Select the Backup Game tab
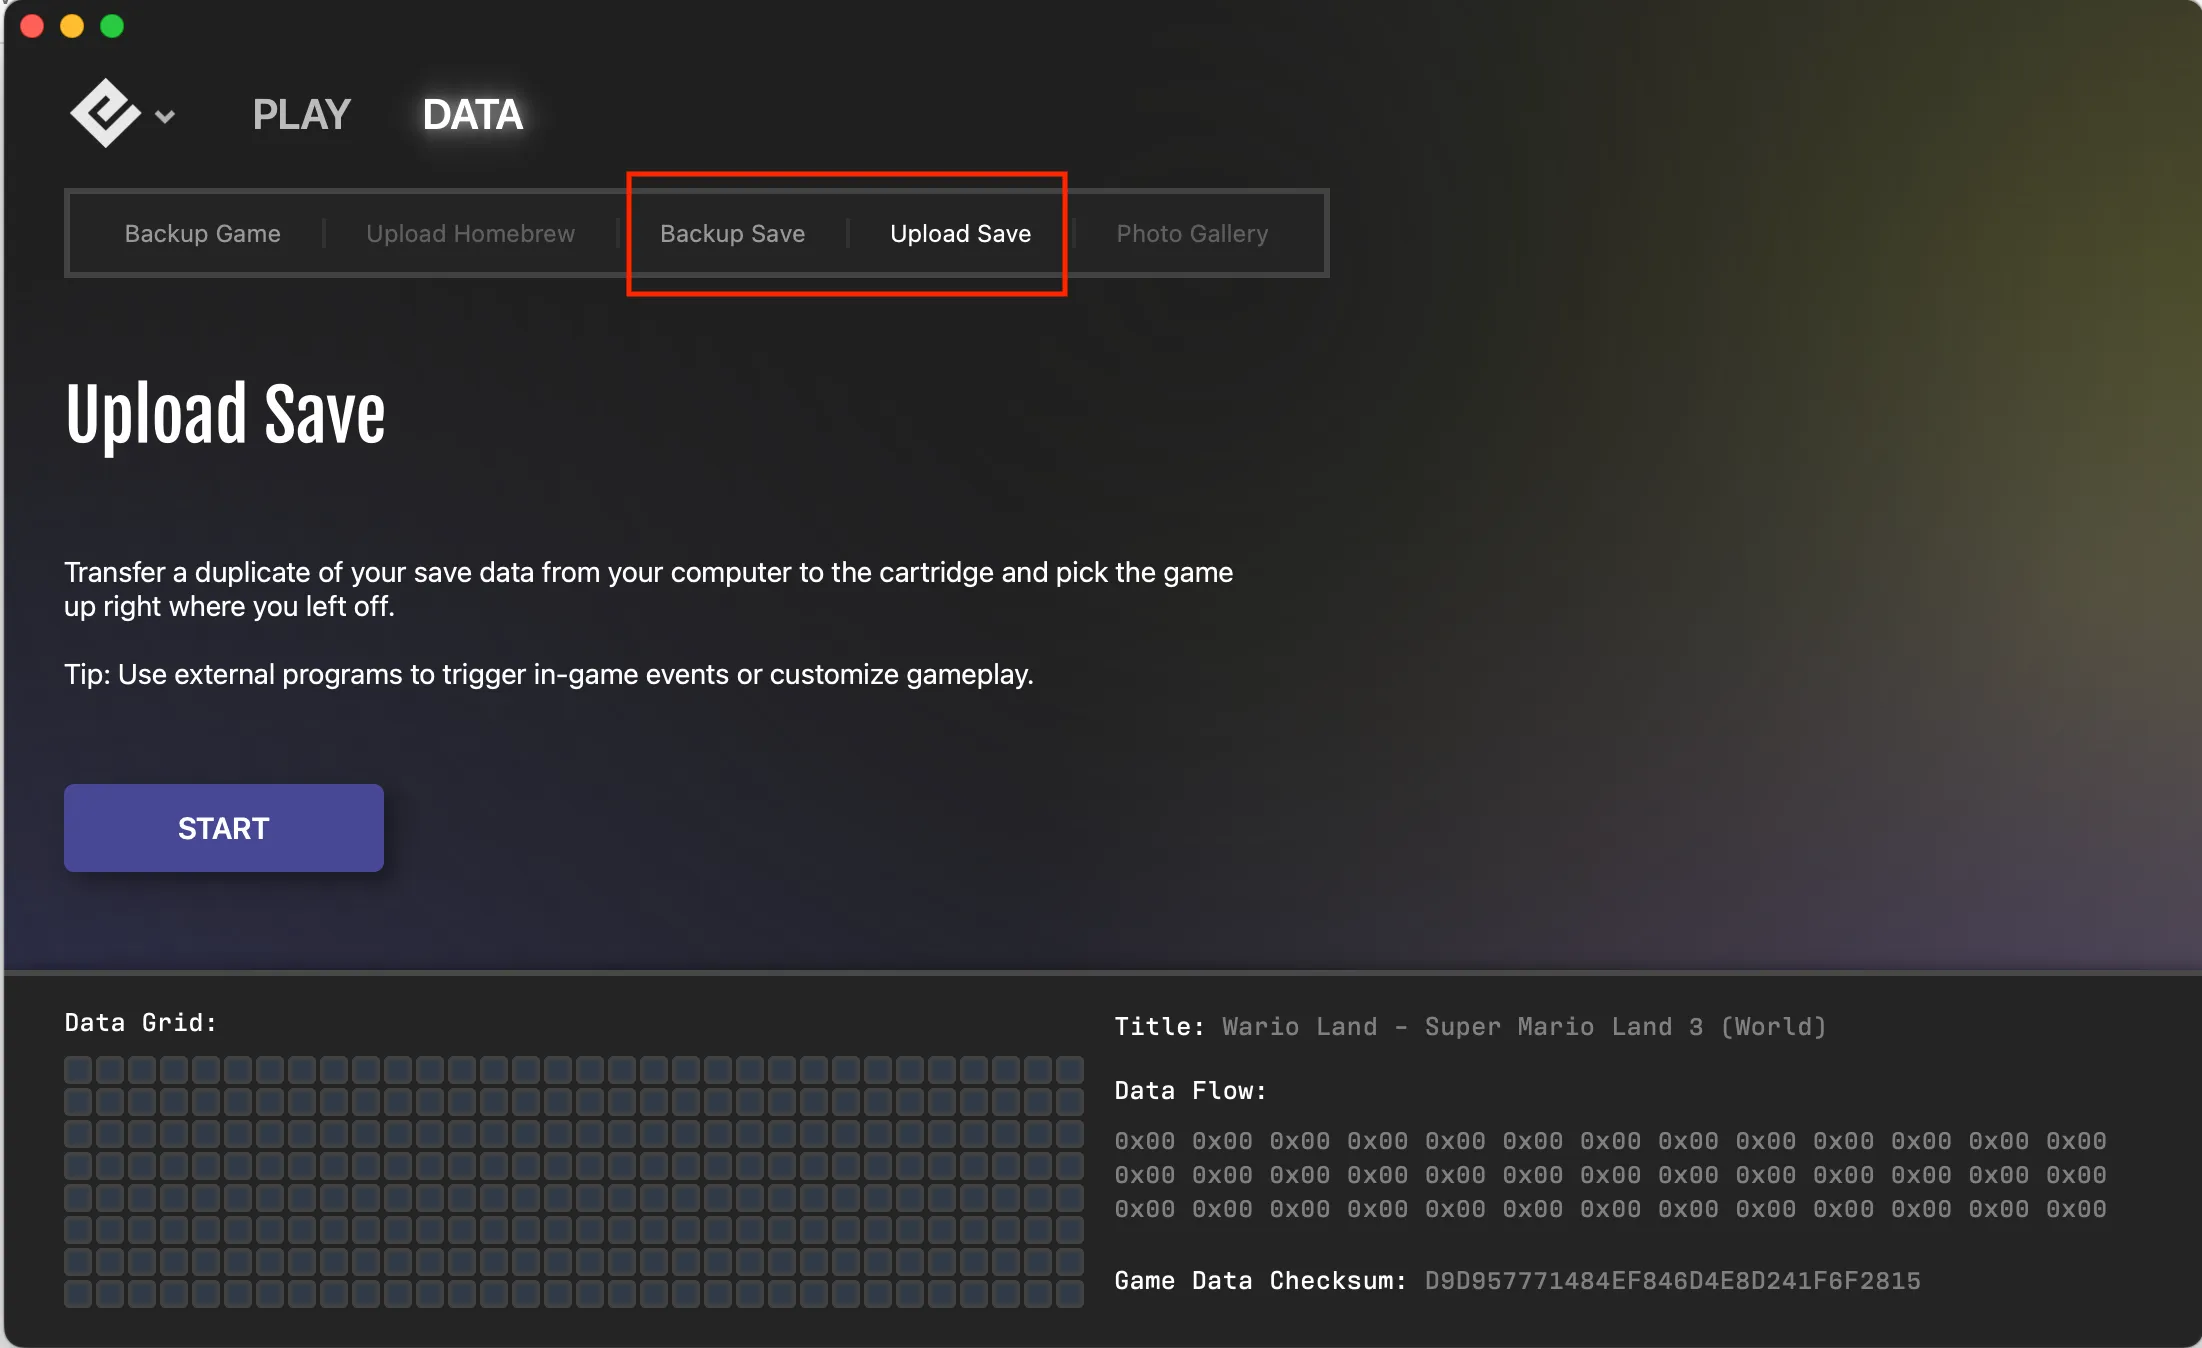The width and height of the screenshot is (2202, 1348). pos(202,233)
